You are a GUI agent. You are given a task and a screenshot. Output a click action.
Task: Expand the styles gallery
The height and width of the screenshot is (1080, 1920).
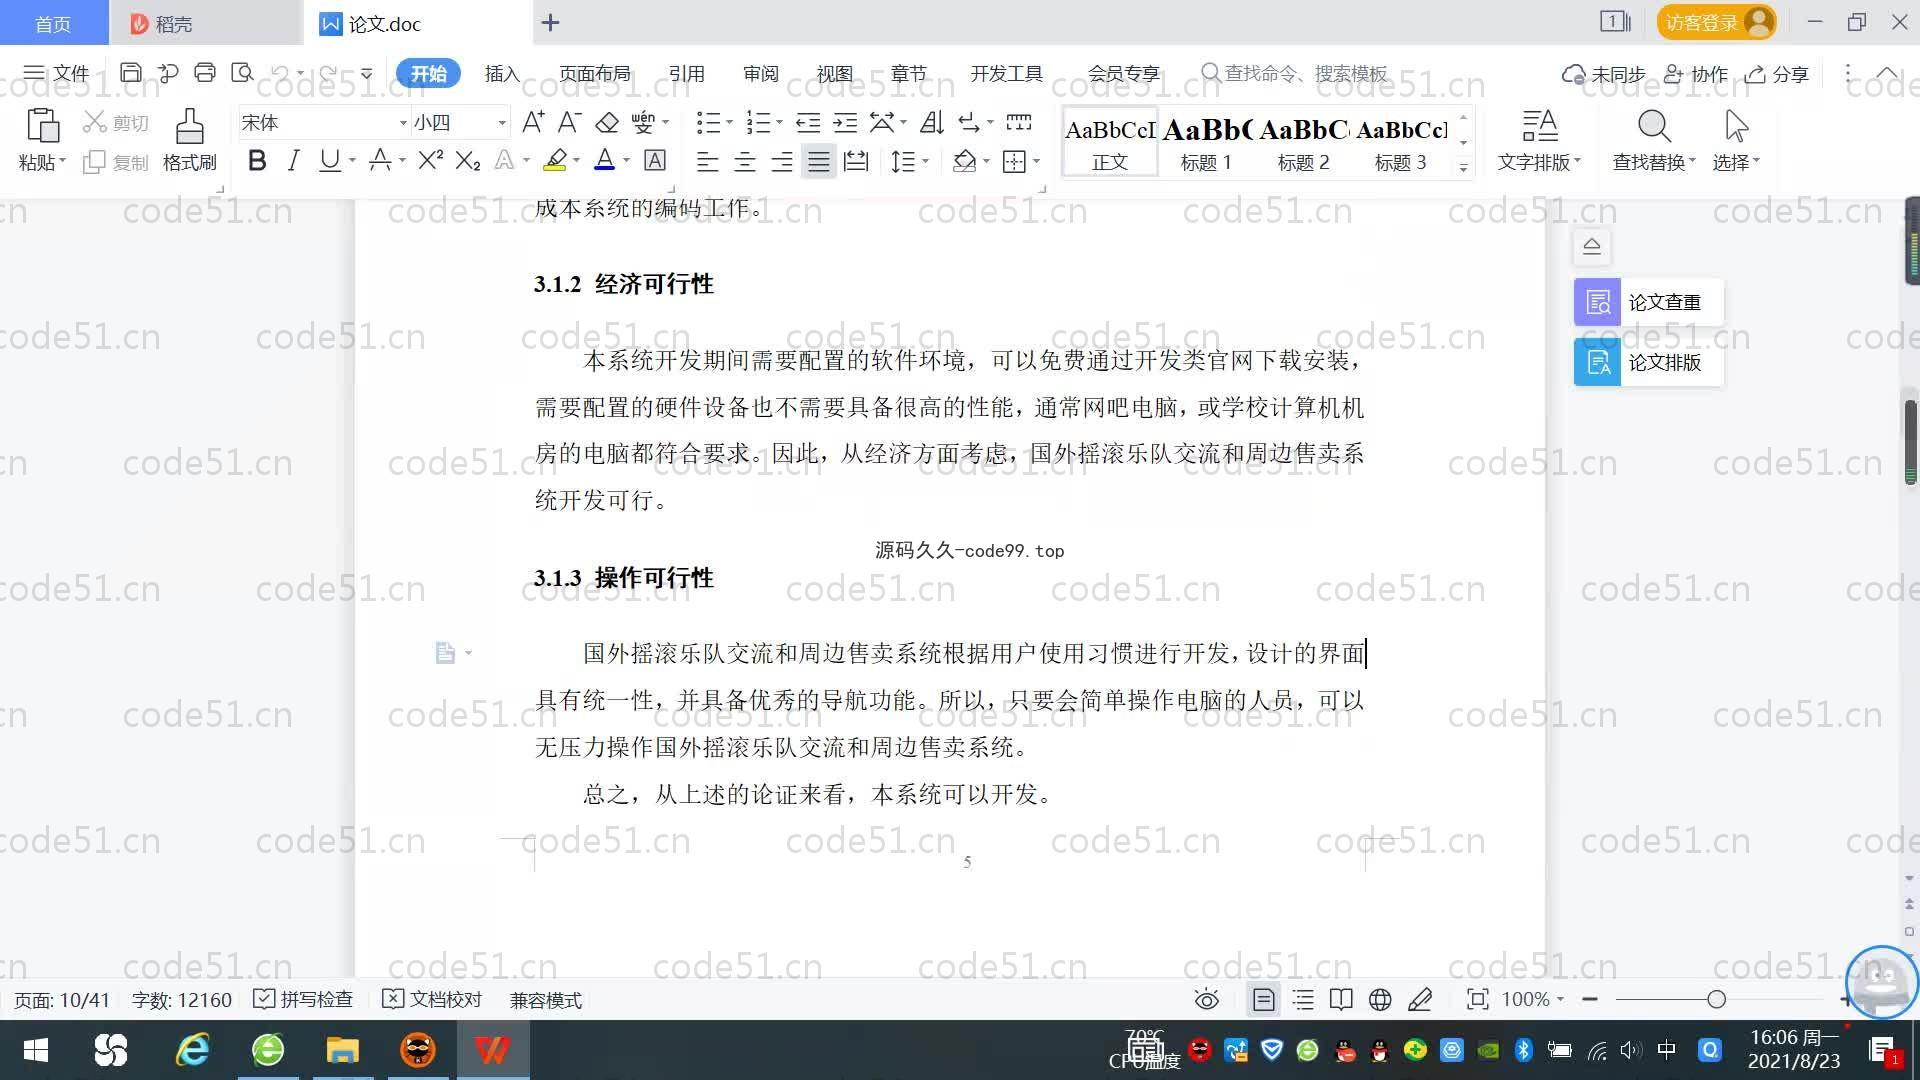pyautogui.click(x=1463, y=168)
